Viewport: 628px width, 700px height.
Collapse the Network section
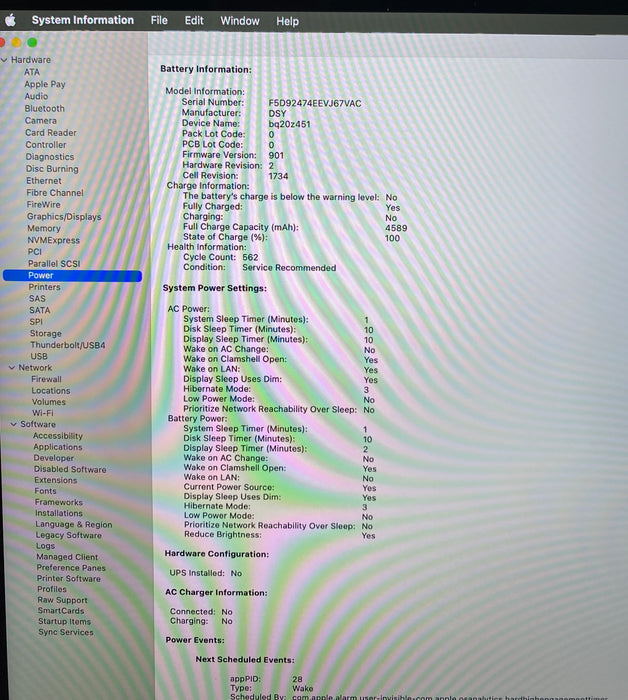coord(12,368)
